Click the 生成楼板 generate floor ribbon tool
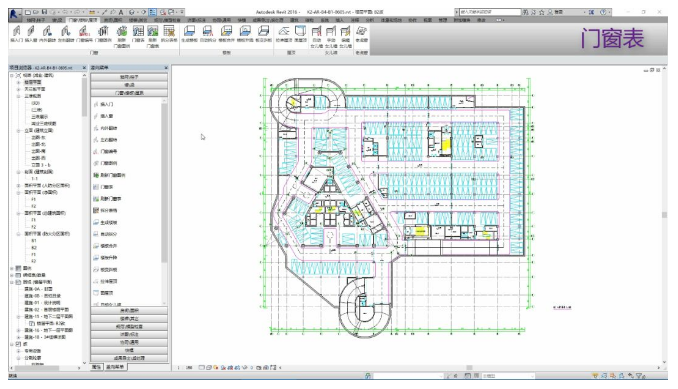 [x=189, y=34]
